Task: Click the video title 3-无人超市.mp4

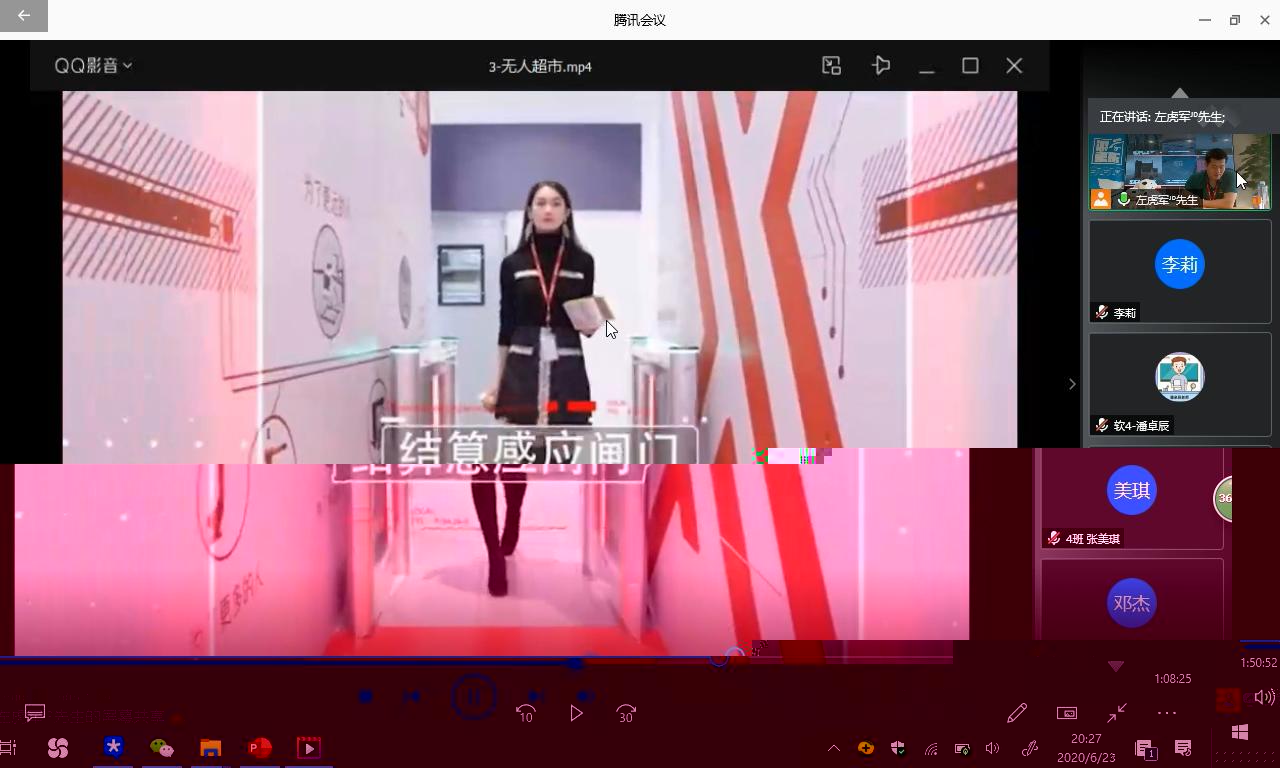Action: (540, 67)
